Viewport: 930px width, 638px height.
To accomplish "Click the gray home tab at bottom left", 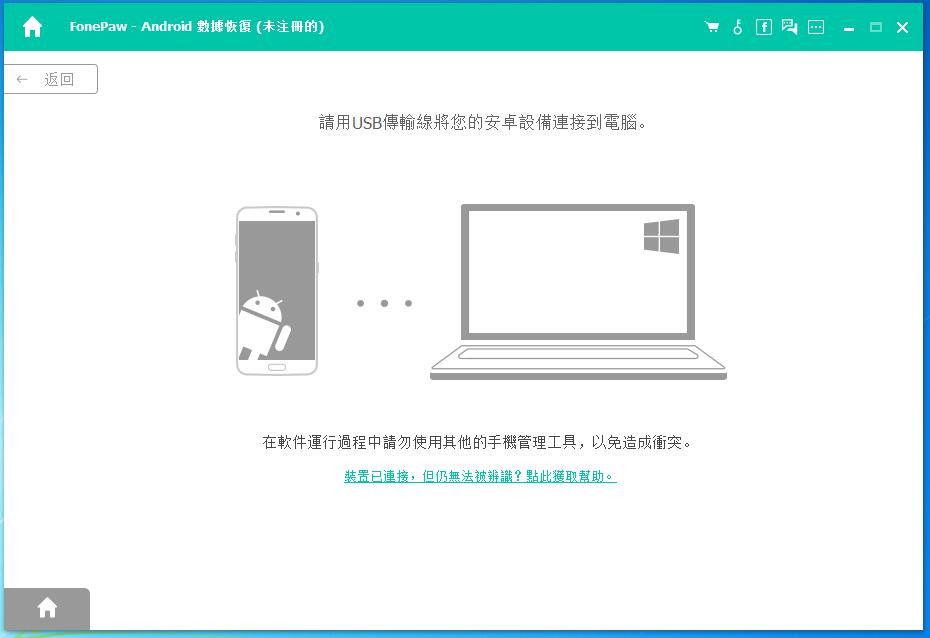I will click(x=47, y=608).
